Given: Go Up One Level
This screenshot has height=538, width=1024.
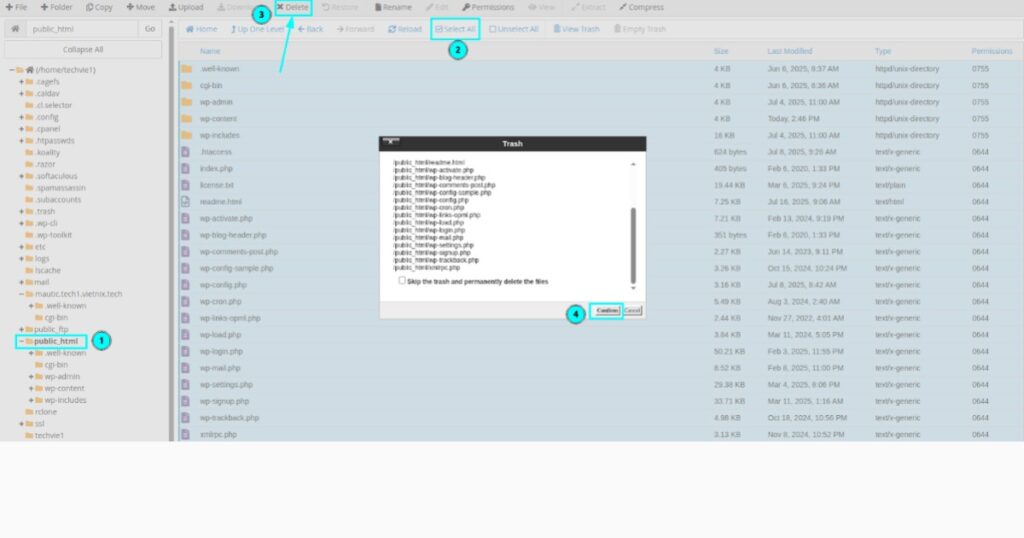Looking at the screenshot, I should (x=258, y=29).
